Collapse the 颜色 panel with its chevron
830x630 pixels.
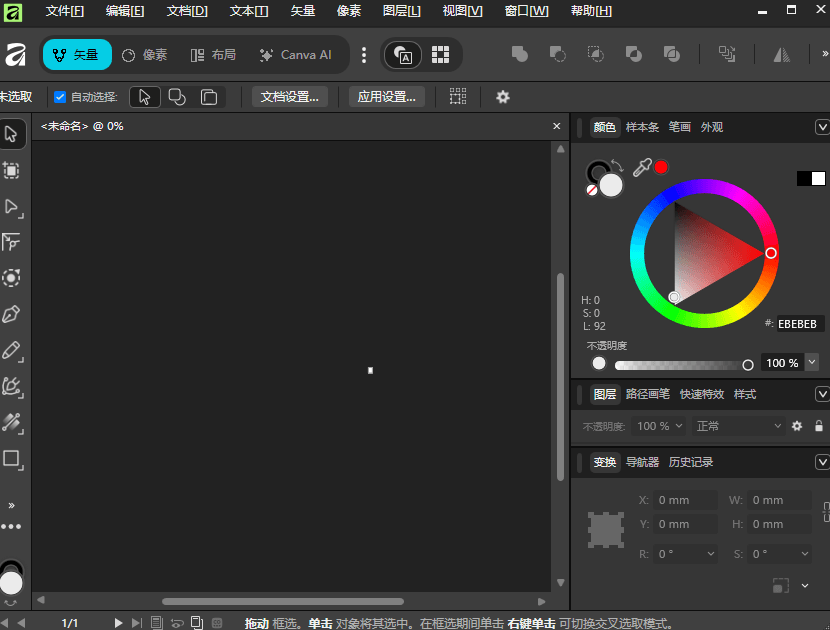[823, 127]
